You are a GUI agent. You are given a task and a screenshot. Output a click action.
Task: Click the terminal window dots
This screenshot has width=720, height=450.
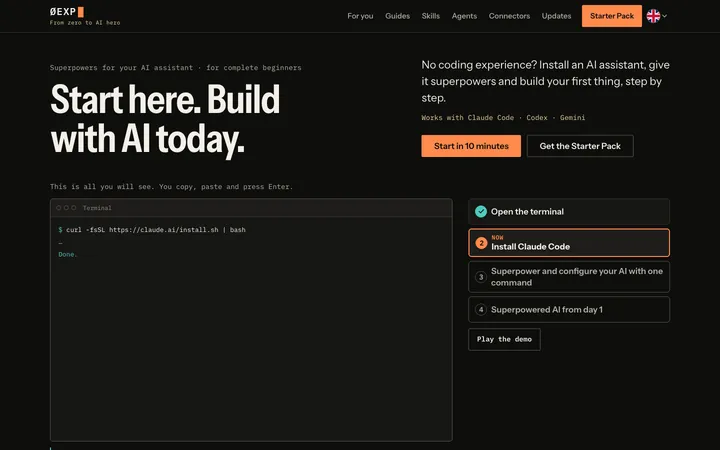(66, 208)
